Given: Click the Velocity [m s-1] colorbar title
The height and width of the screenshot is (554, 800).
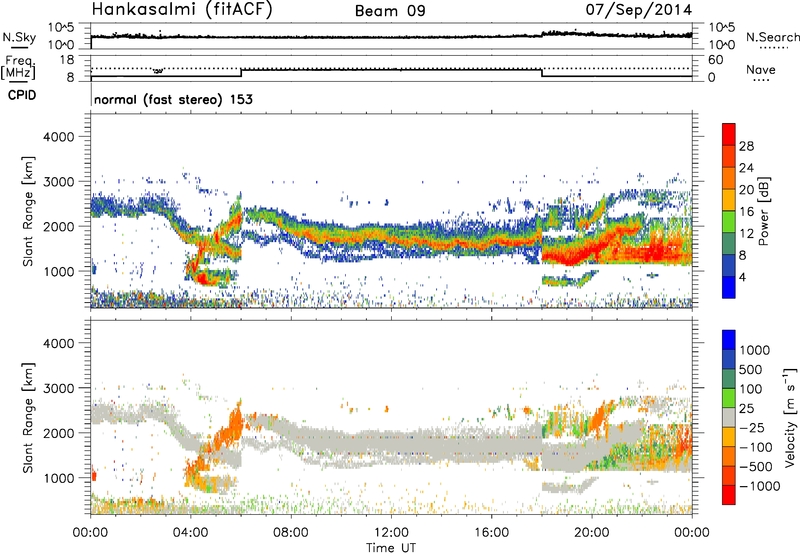Looking at the screenshot, I should 790,417.
